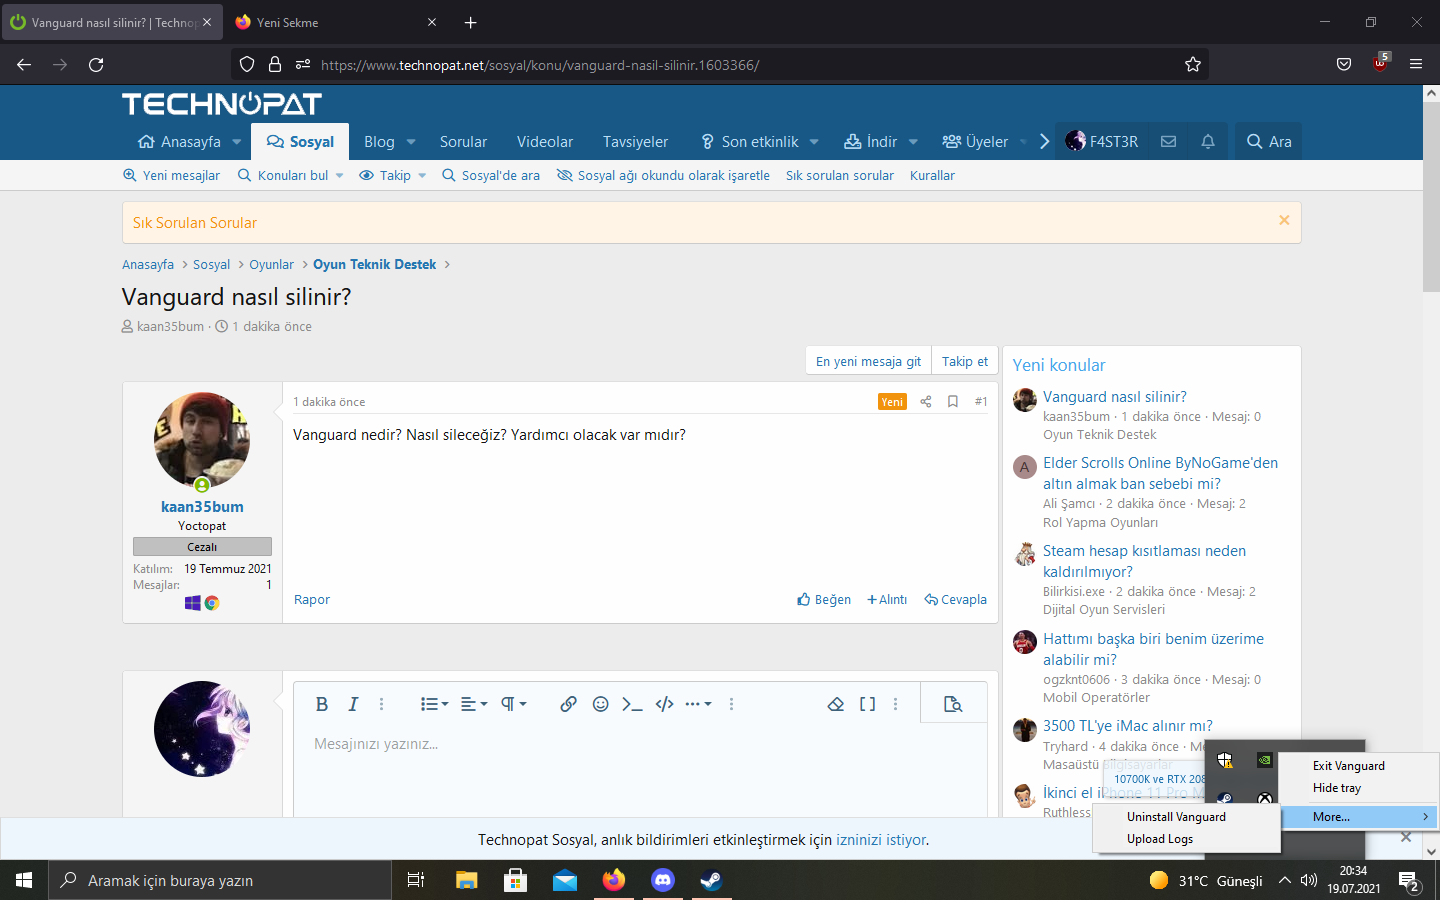This screenshot has width=1440, height=900.
Task: Open the taskbar volume icon
Action: point(1309,881)
